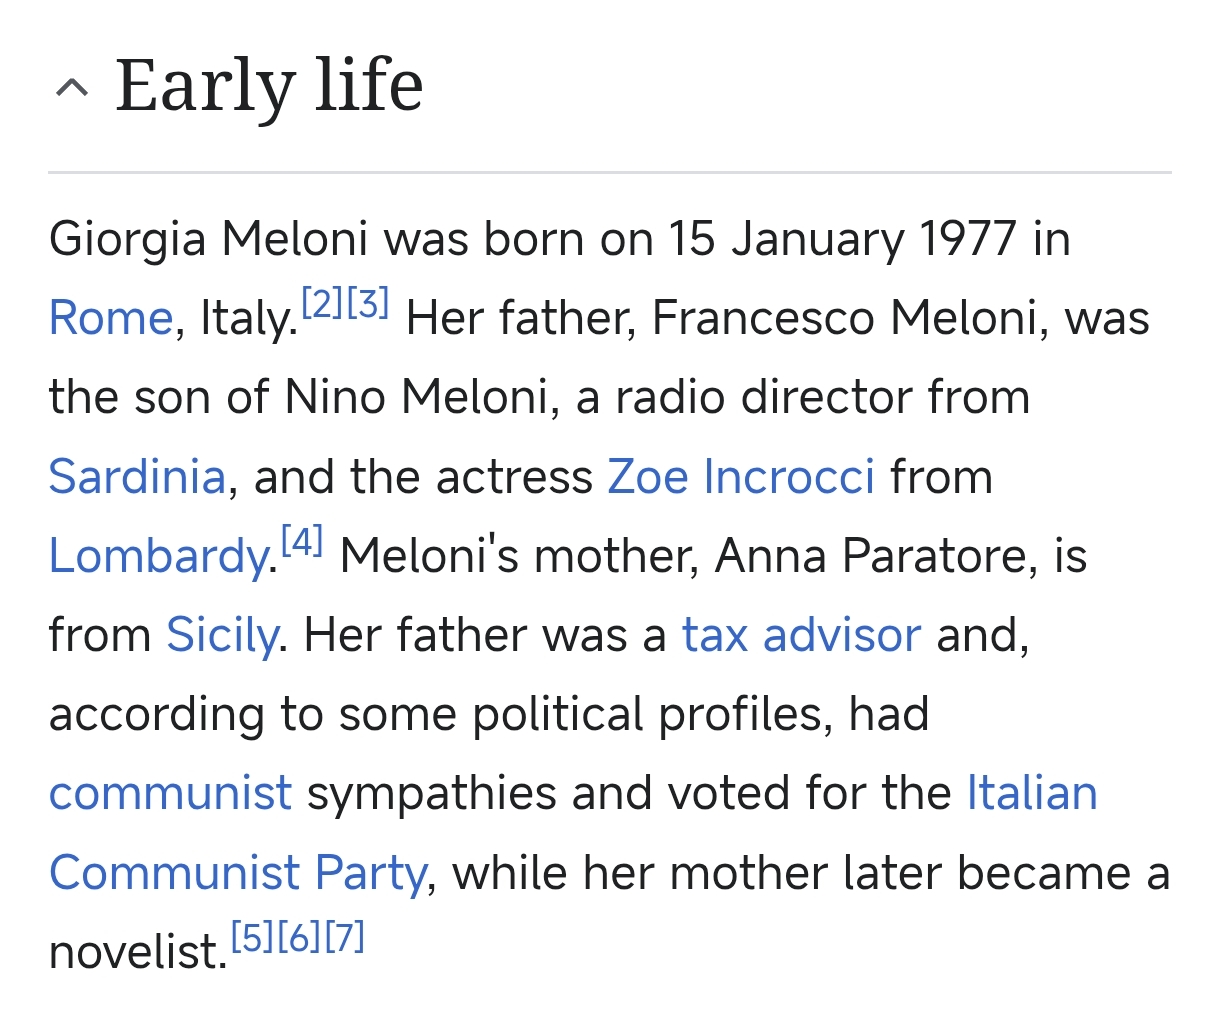
Task: Open citation reference [6]
Action: (x=298, y=937)
